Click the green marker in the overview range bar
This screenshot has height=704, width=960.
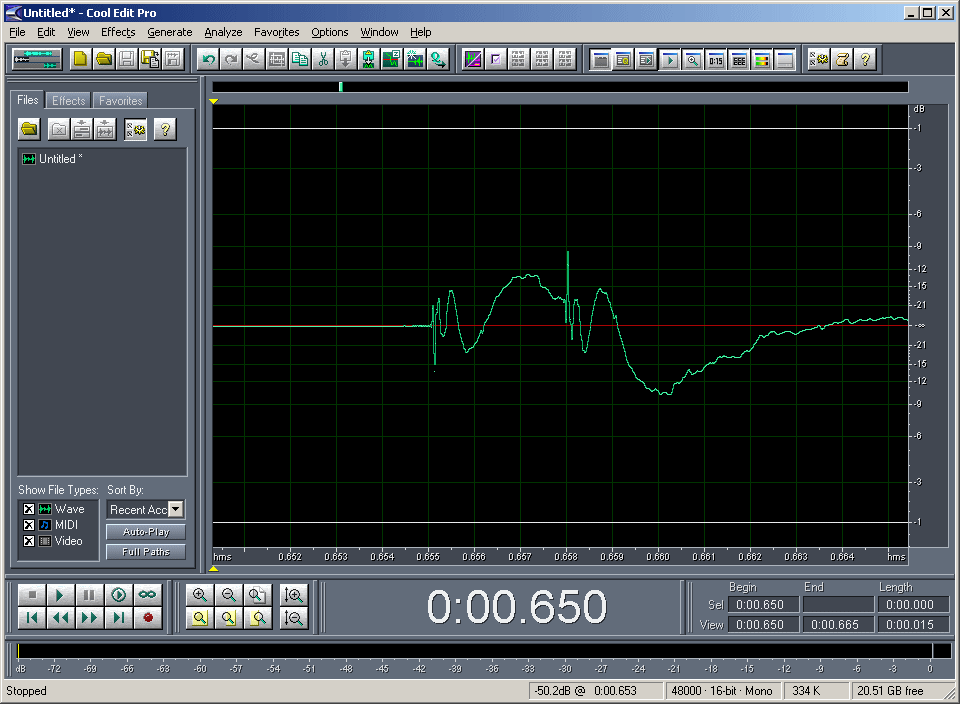[x=341, y=87]
